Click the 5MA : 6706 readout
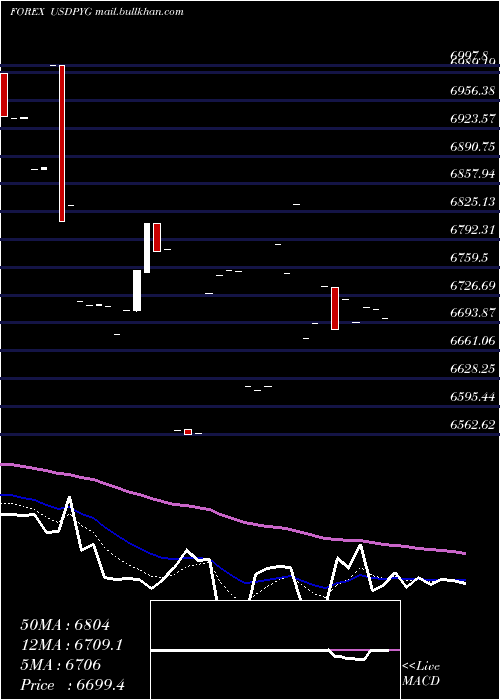500x700 pixels. pos(61,665)
